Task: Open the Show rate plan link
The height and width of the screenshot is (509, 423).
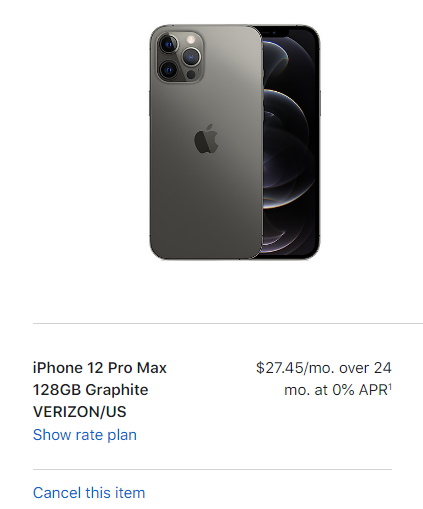Action: 85,435
